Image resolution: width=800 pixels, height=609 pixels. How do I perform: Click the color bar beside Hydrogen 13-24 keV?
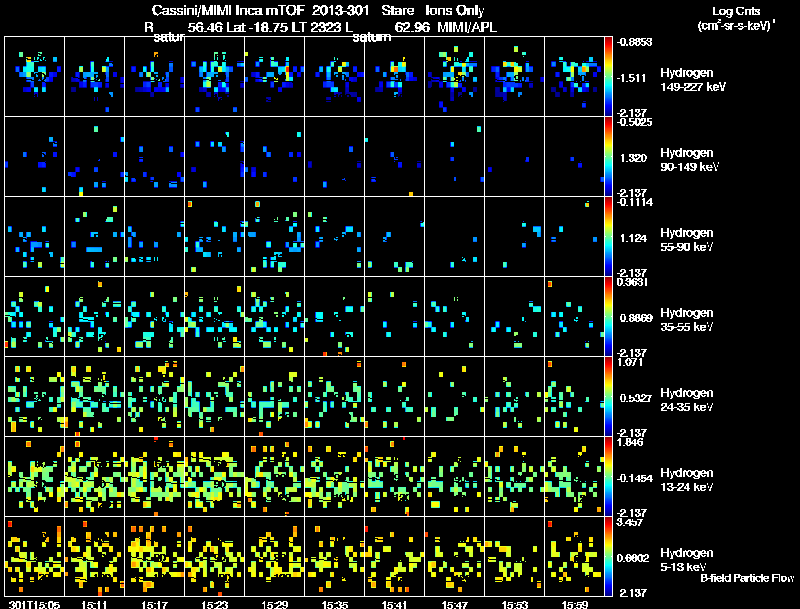[608, 477]
